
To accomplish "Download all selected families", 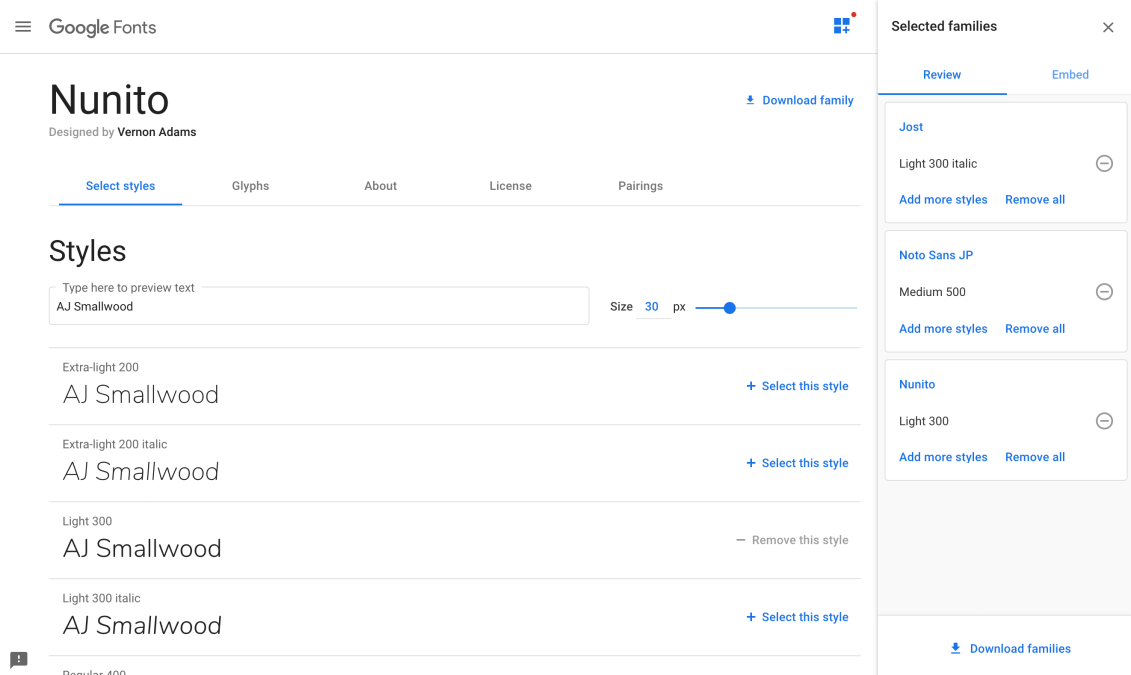I will (x=1010, y=648).
